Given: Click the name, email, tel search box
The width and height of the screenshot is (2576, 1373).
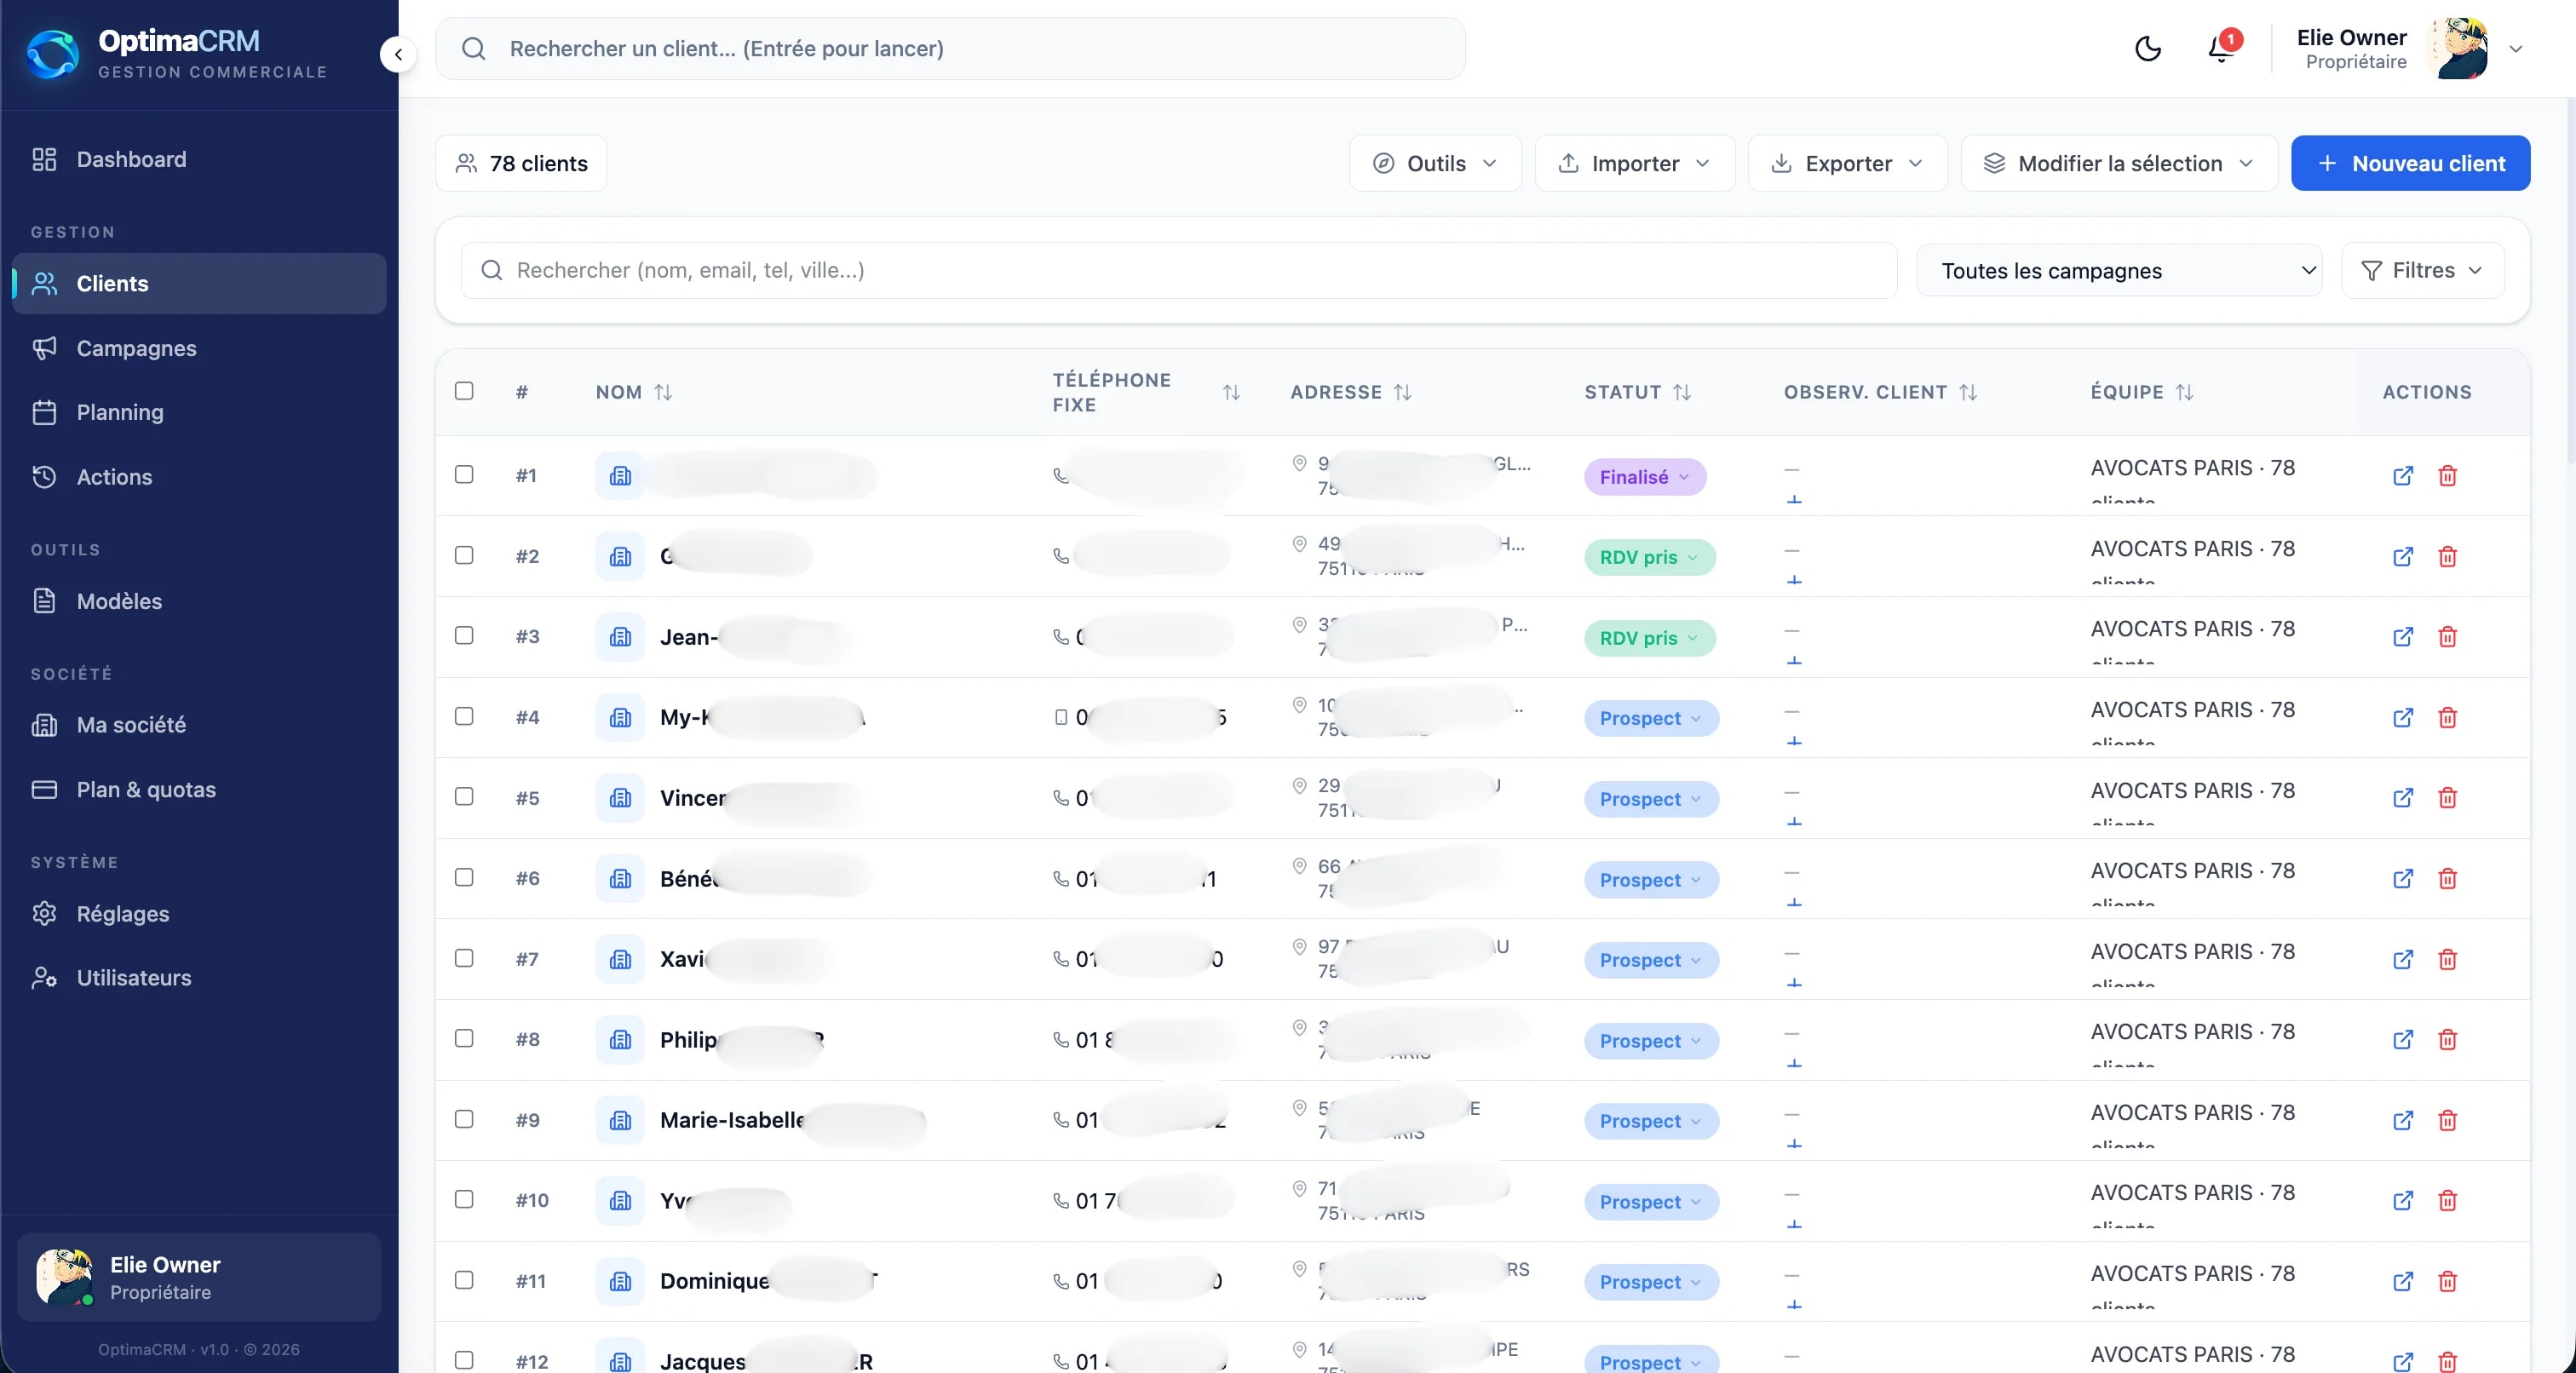Looking at the screenshot, I should pos(1179,270).
